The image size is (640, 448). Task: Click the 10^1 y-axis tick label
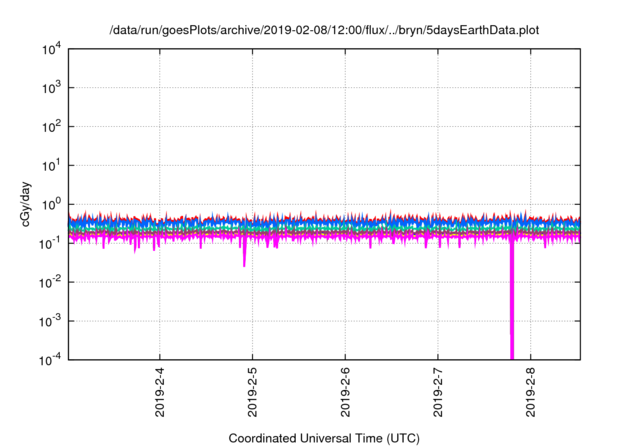coord(51,166)
